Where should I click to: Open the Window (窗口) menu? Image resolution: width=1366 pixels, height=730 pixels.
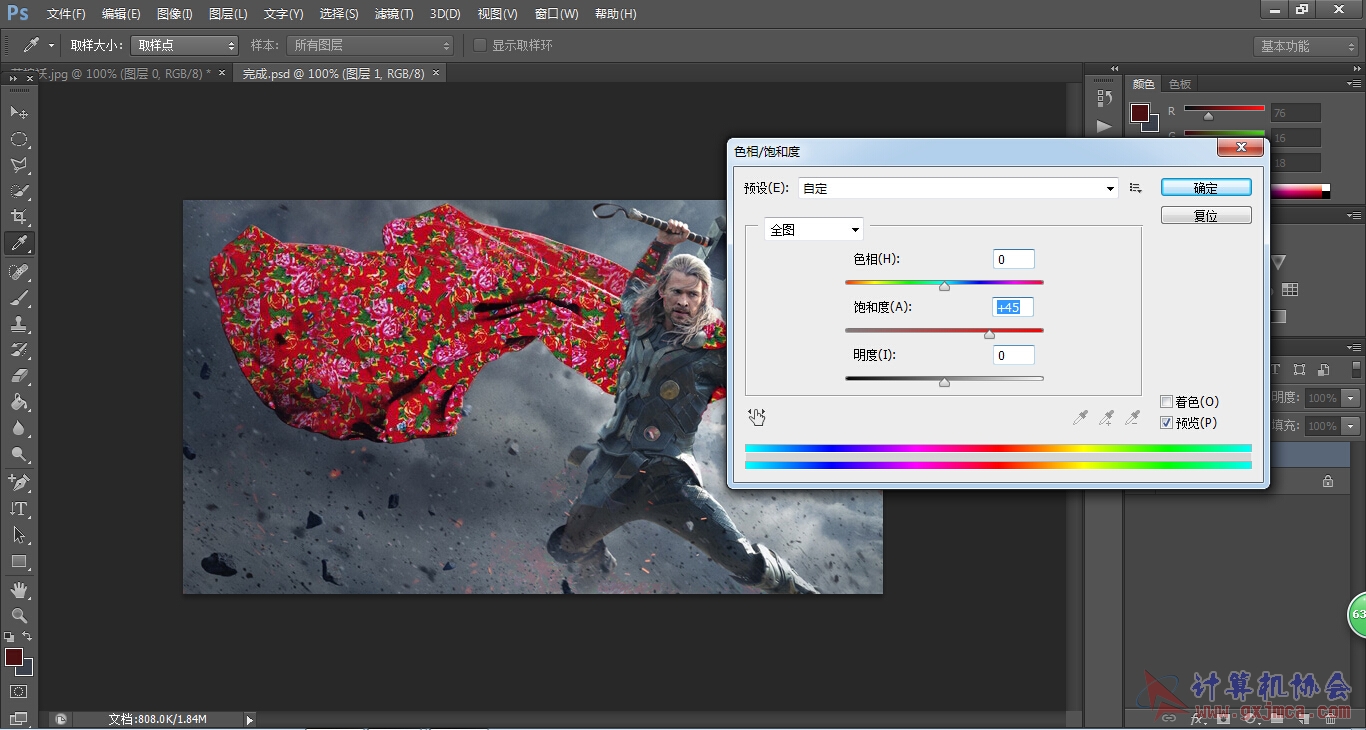pos(557,14)
